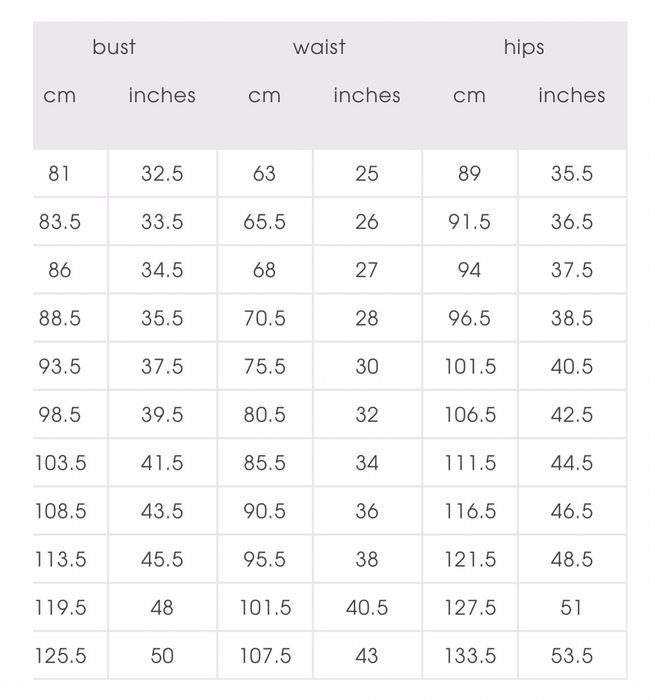Select the inches subheader under waist
Screen dimensions: 655x700
point(366,96)
